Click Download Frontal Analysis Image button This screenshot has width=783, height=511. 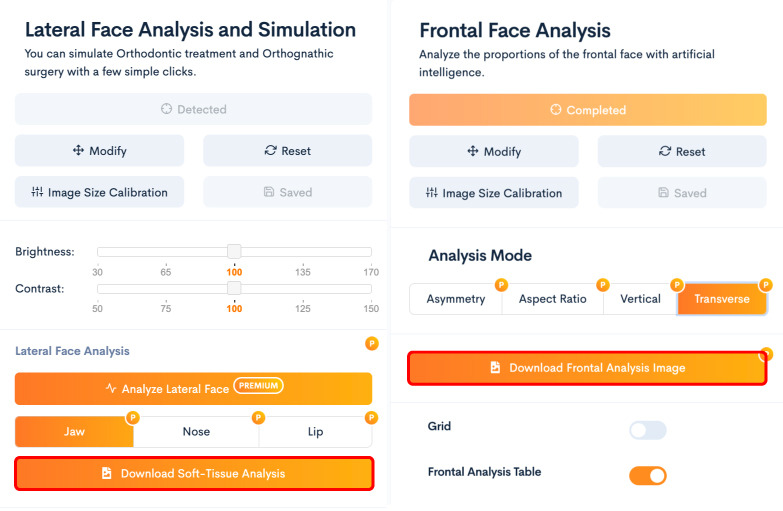click(587, 368)
